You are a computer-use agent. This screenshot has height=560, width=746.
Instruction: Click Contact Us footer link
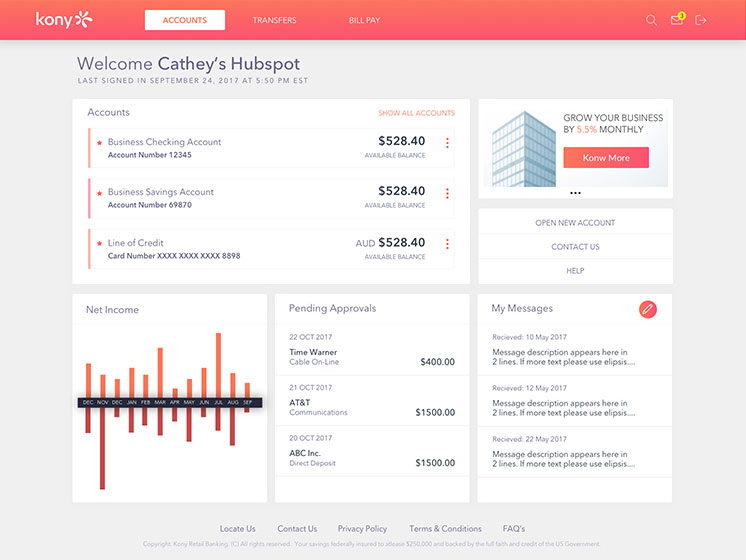297,529
